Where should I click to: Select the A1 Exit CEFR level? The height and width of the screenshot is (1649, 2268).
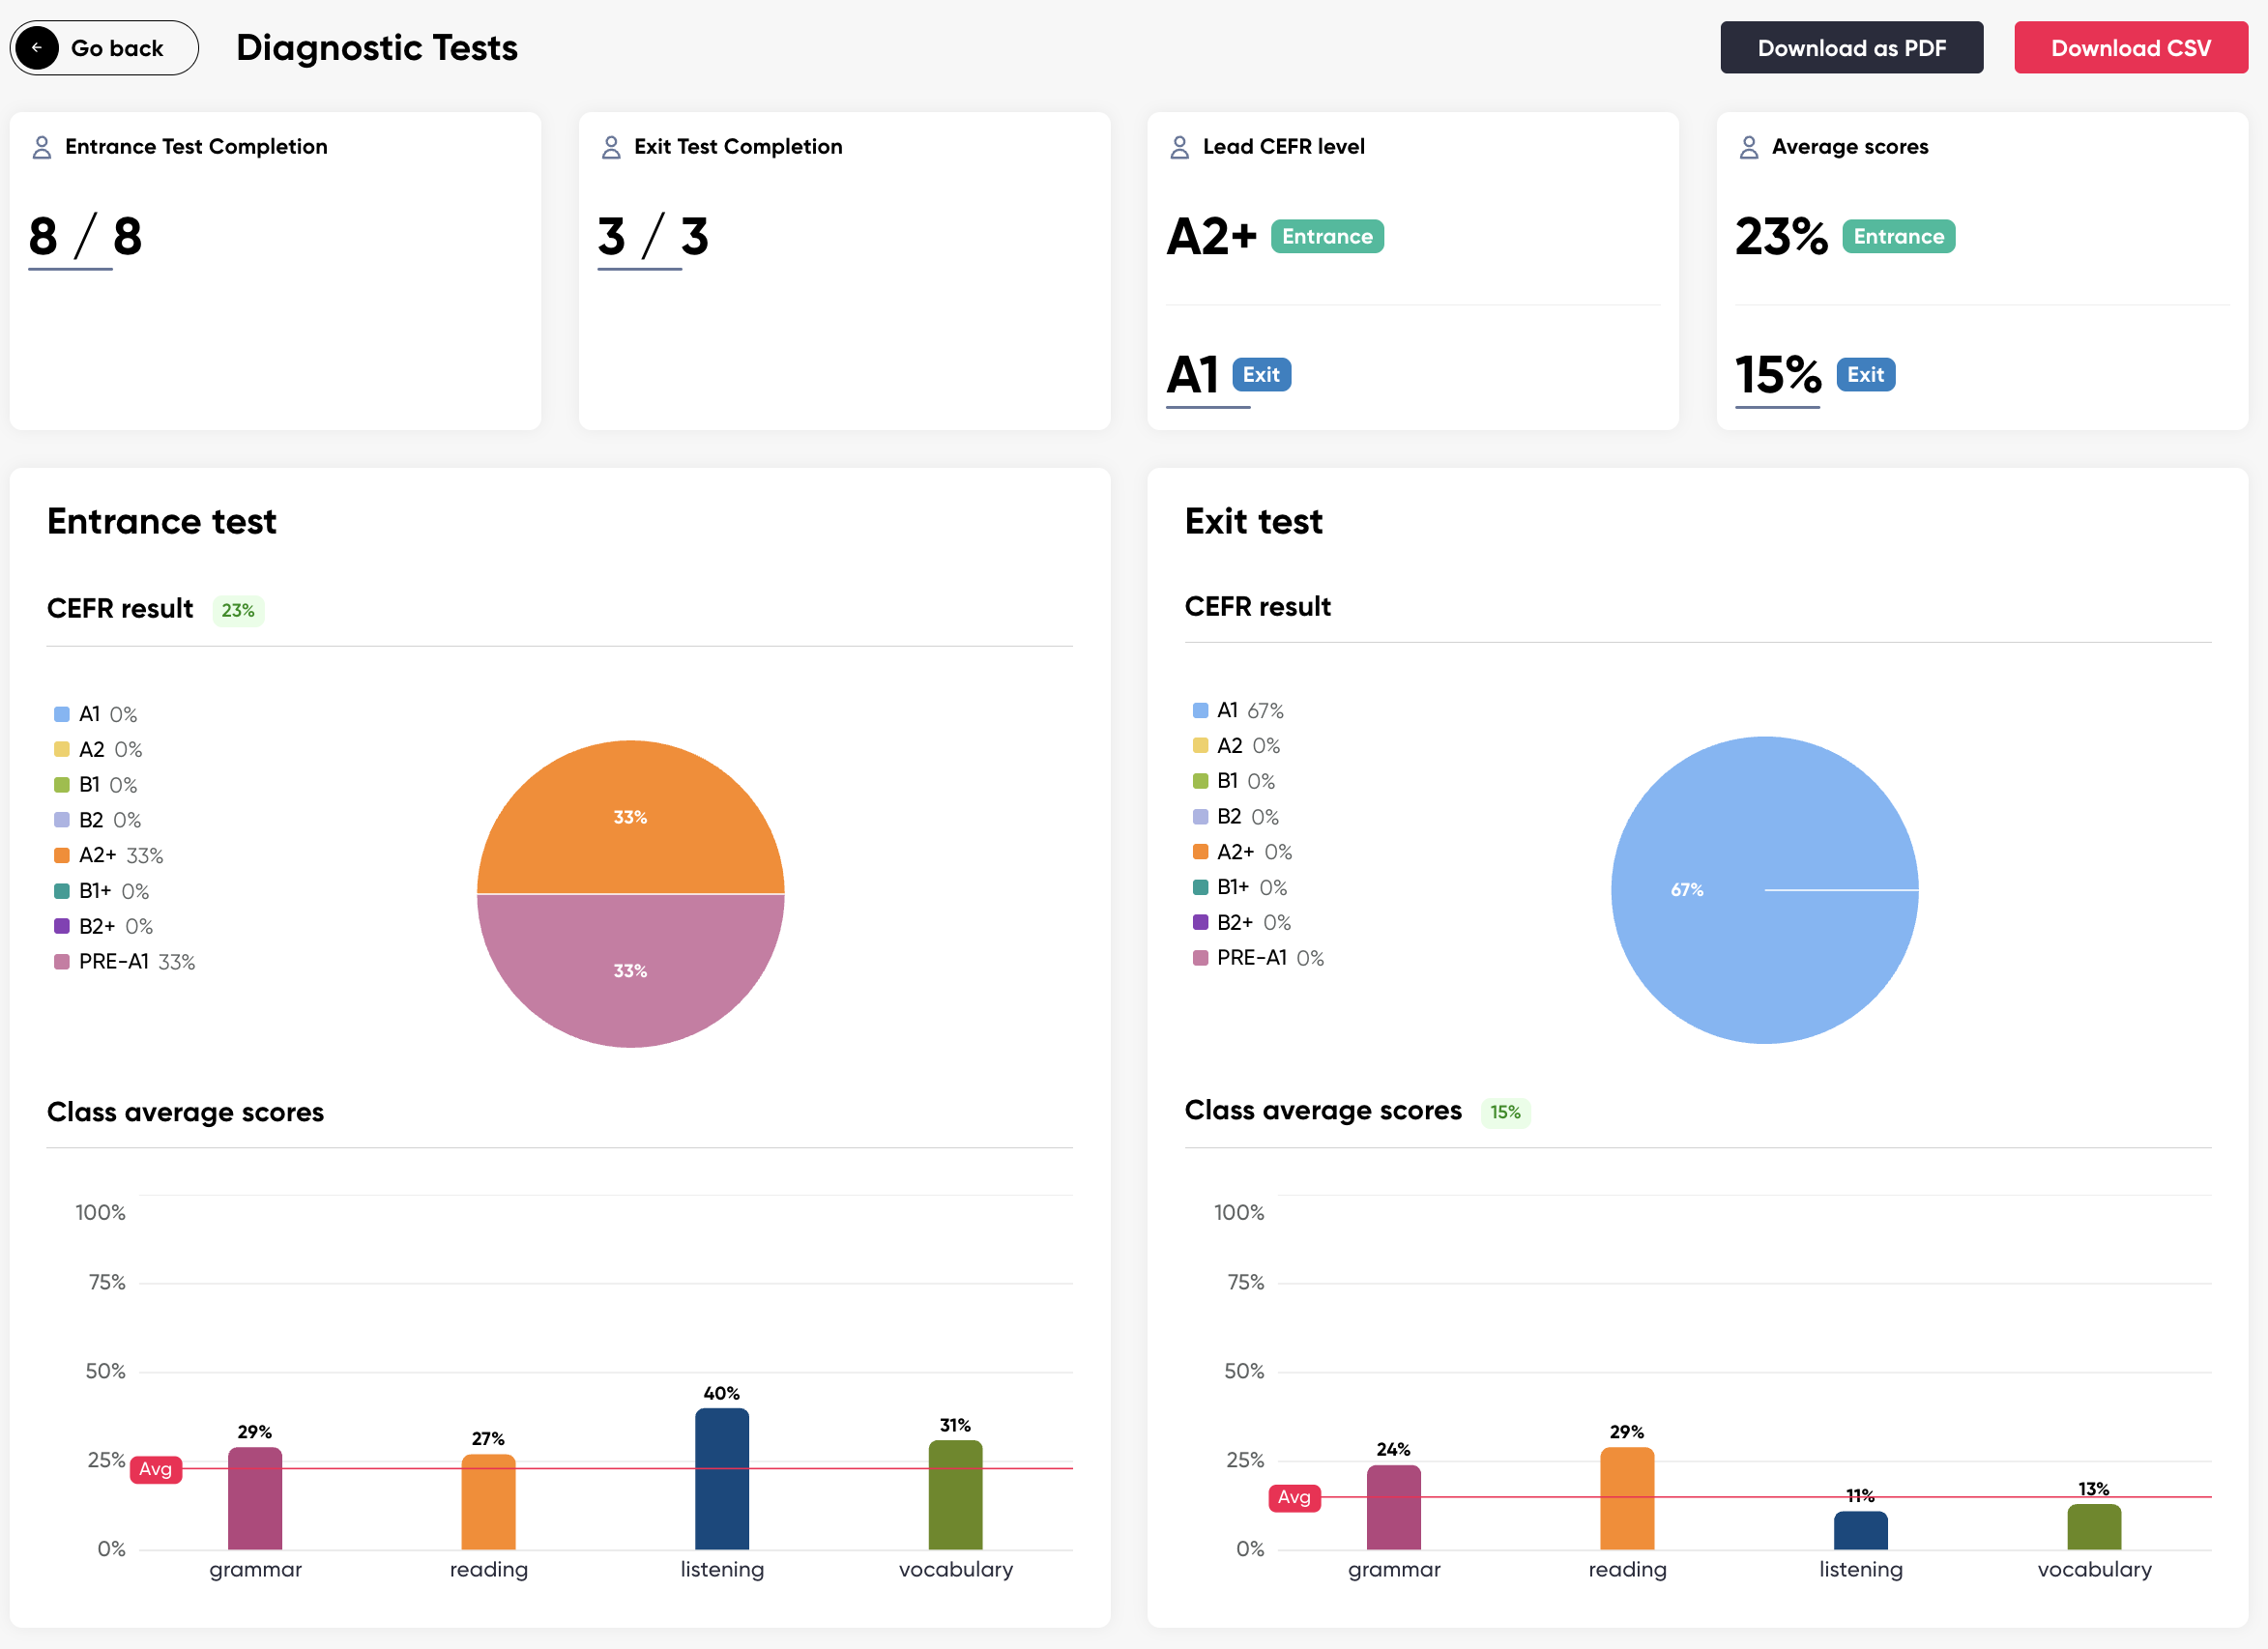click(1193, 375)
